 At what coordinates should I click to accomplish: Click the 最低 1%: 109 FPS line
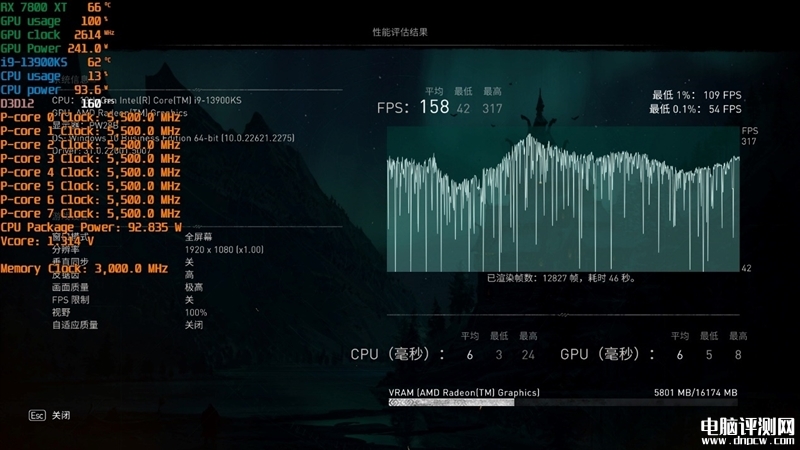(696, 95)
